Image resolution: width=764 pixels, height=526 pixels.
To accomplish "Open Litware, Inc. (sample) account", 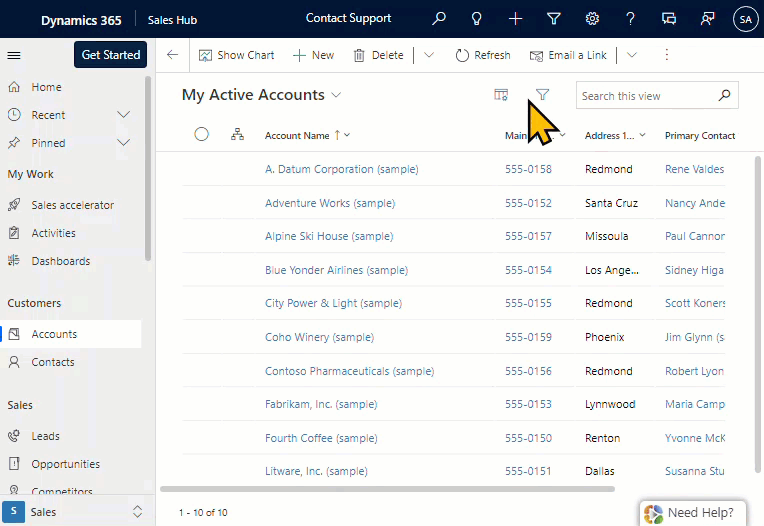I will 316,471.
